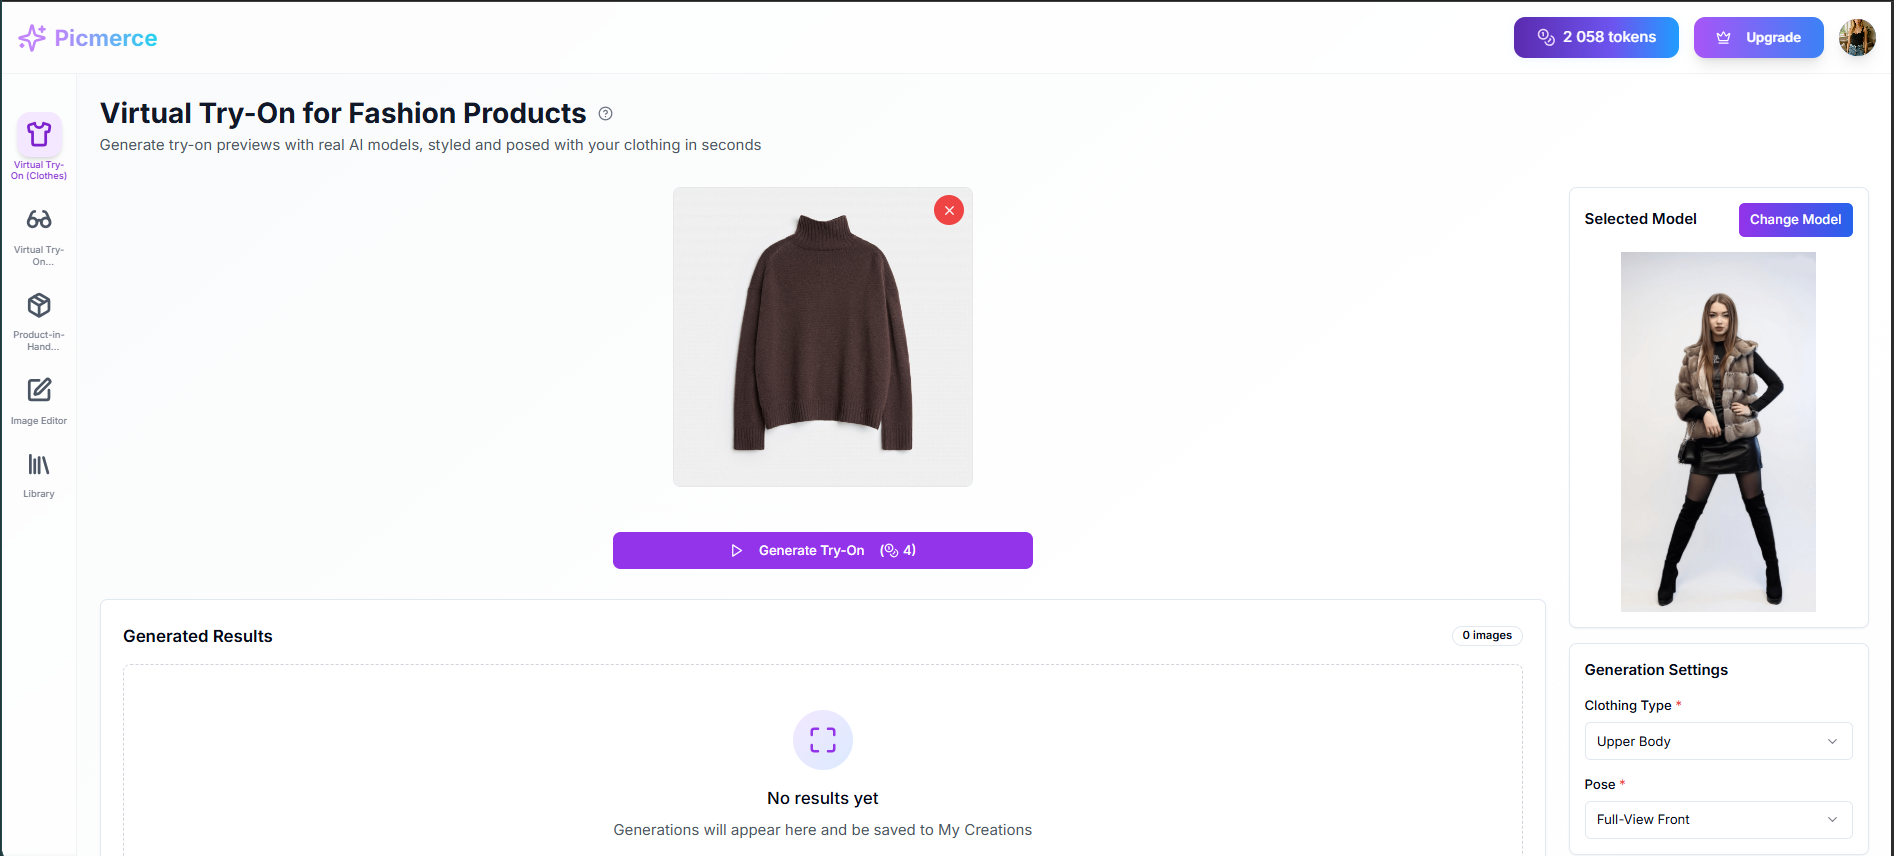The image size is (1894, 856).
Task: Click the crown icon on the Upgrade button
Action: pyautogui.click(x=1723, y=37)
